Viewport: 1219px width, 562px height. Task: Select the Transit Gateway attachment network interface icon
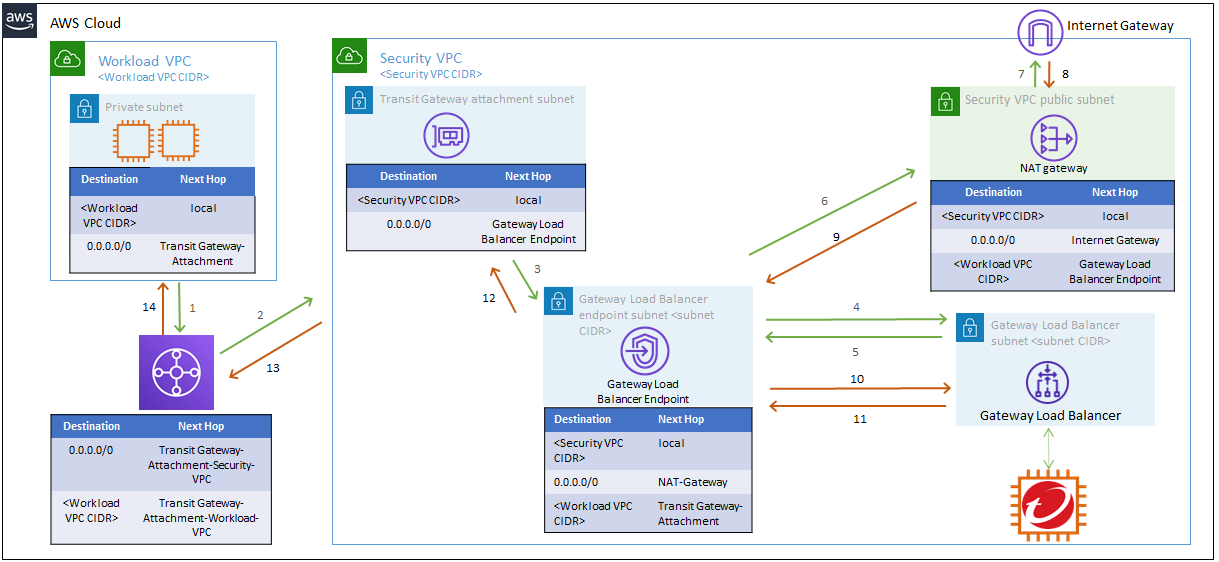pyautogui.click(x=446, y=134)
